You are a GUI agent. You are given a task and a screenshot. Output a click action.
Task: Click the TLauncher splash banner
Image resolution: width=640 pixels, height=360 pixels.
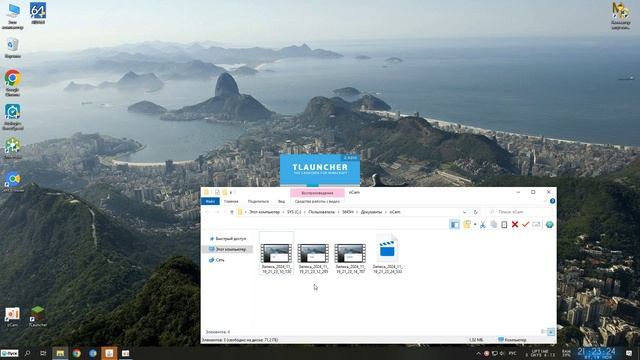(320, 170)
